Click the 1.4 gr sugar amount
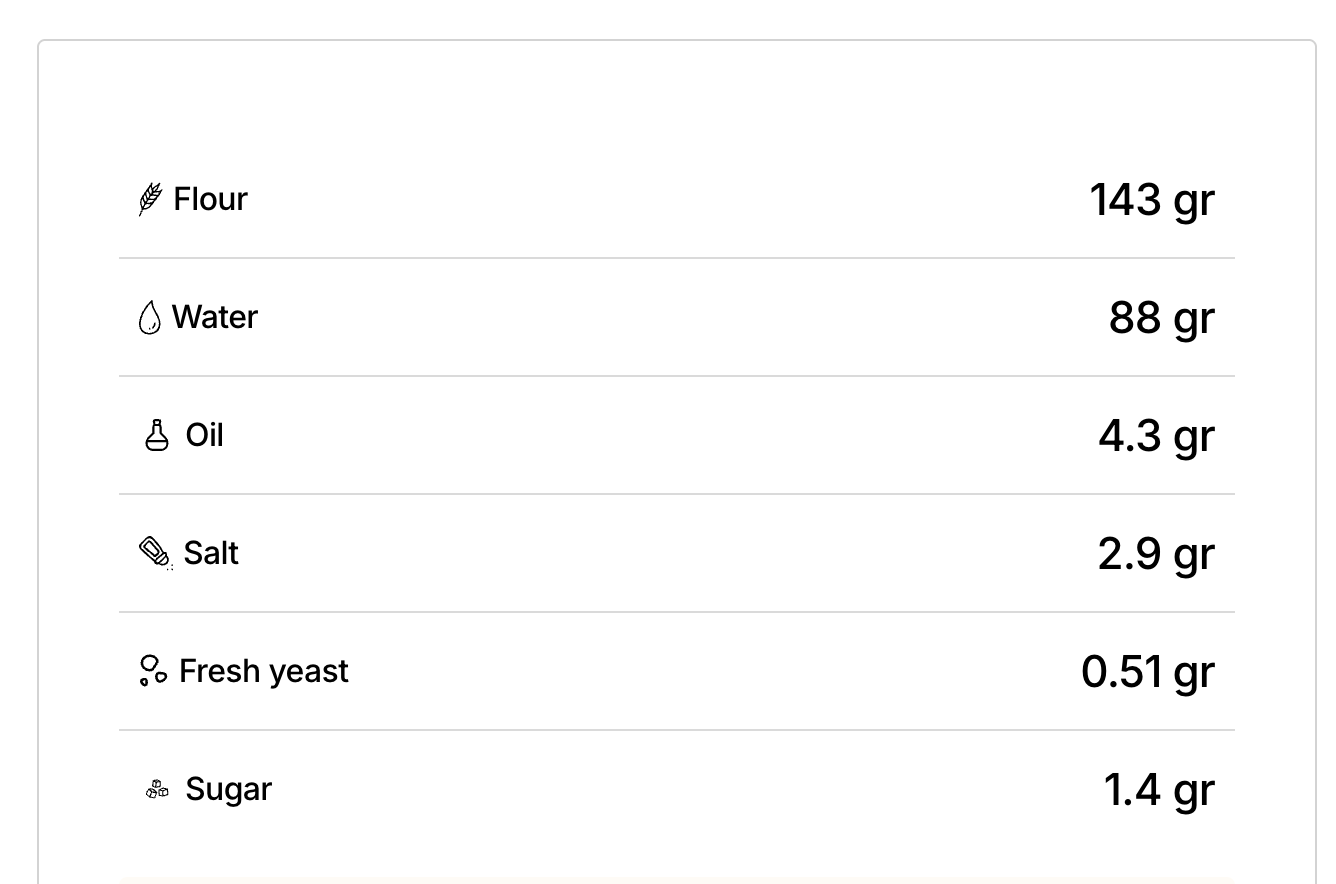 1159,790
